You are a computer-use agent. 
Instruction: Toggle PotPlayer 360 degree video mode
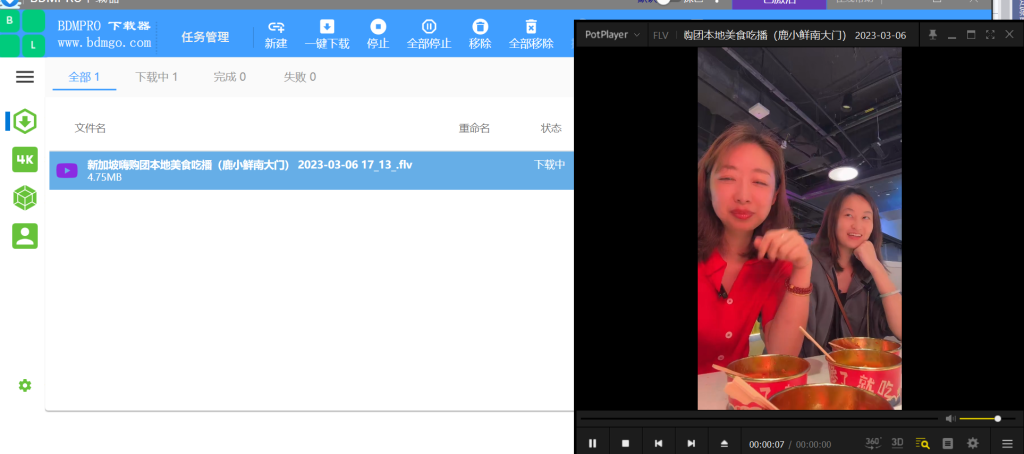[x=872, y=443]
